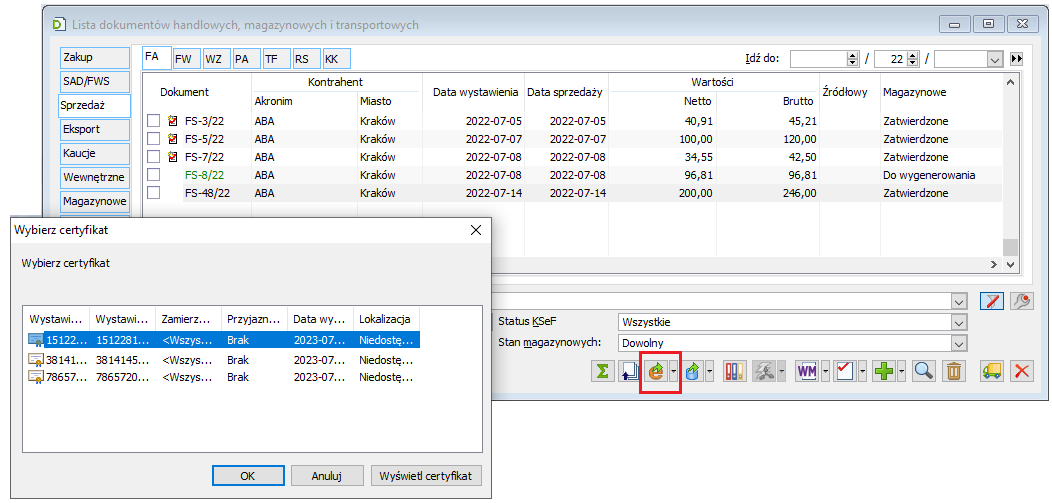Click the first Idź do number field
This screenshot has width=1052, height=503.
click(x=819, y=59)
